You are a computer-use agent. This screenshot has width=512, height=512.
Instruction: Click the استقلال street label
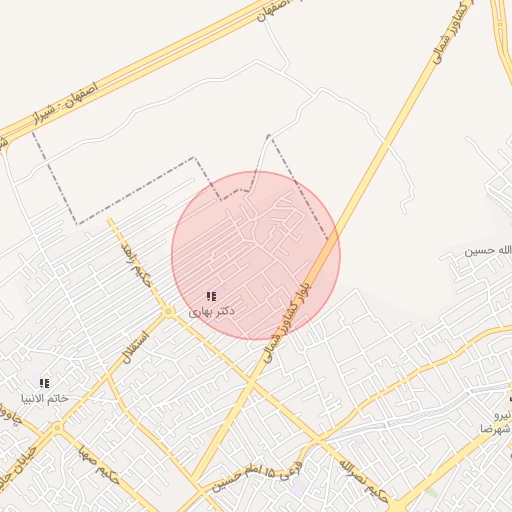[135, 348]
